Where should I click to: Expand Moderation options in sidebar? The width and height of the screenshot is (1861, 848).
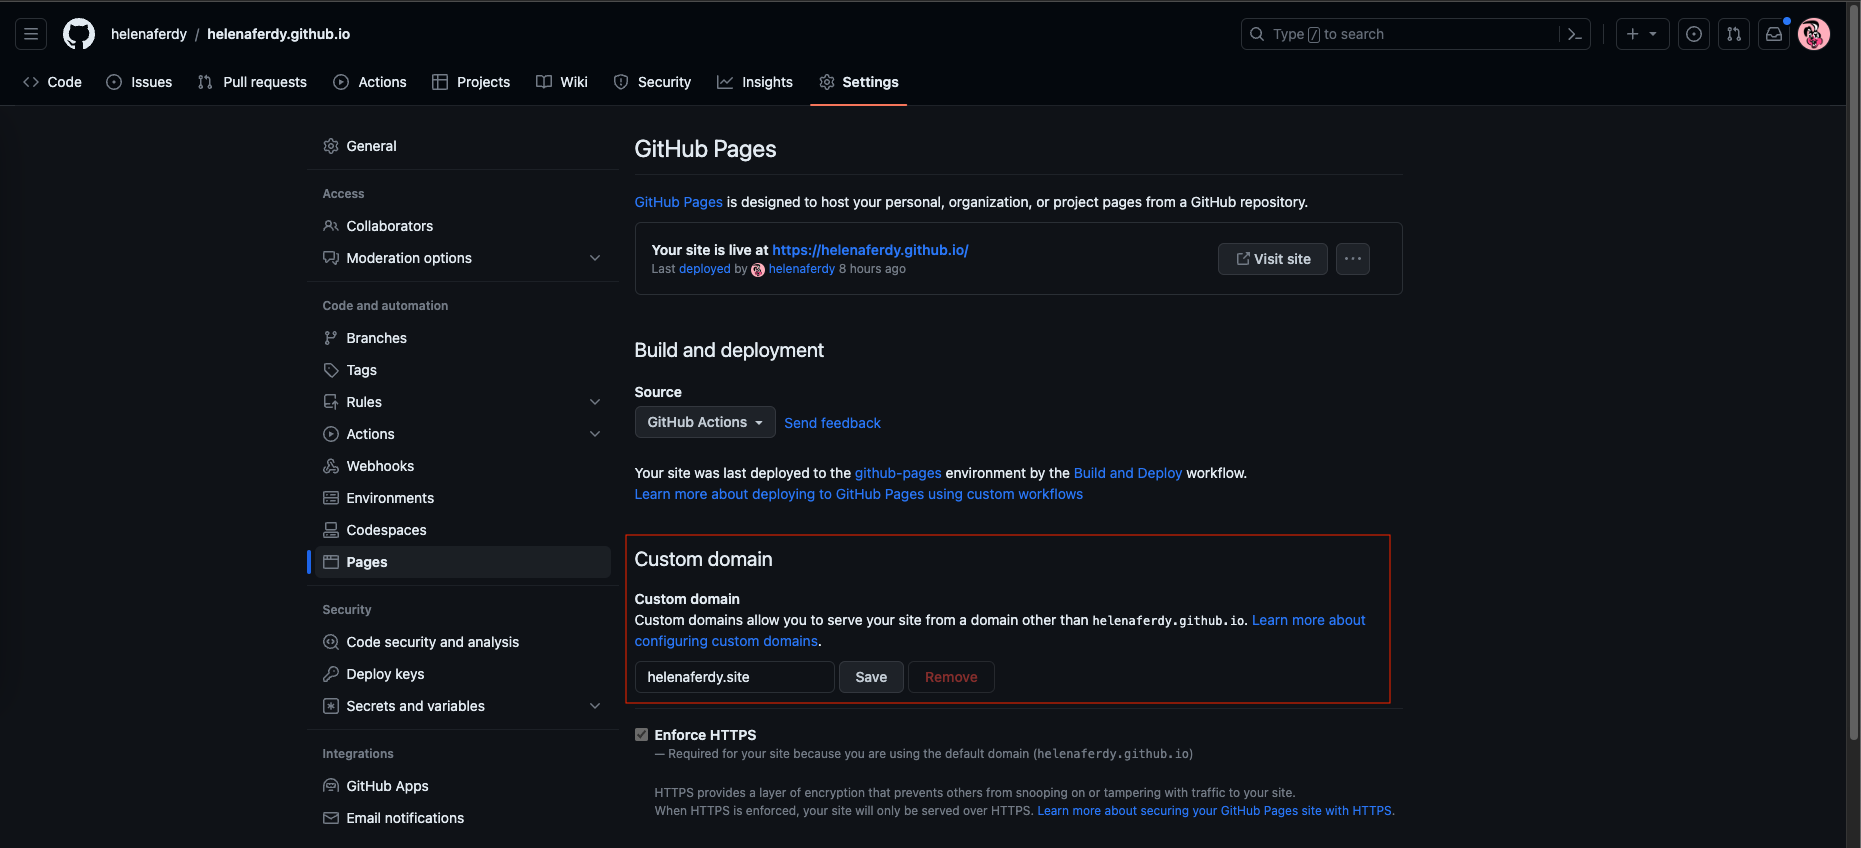coord(595,258)
